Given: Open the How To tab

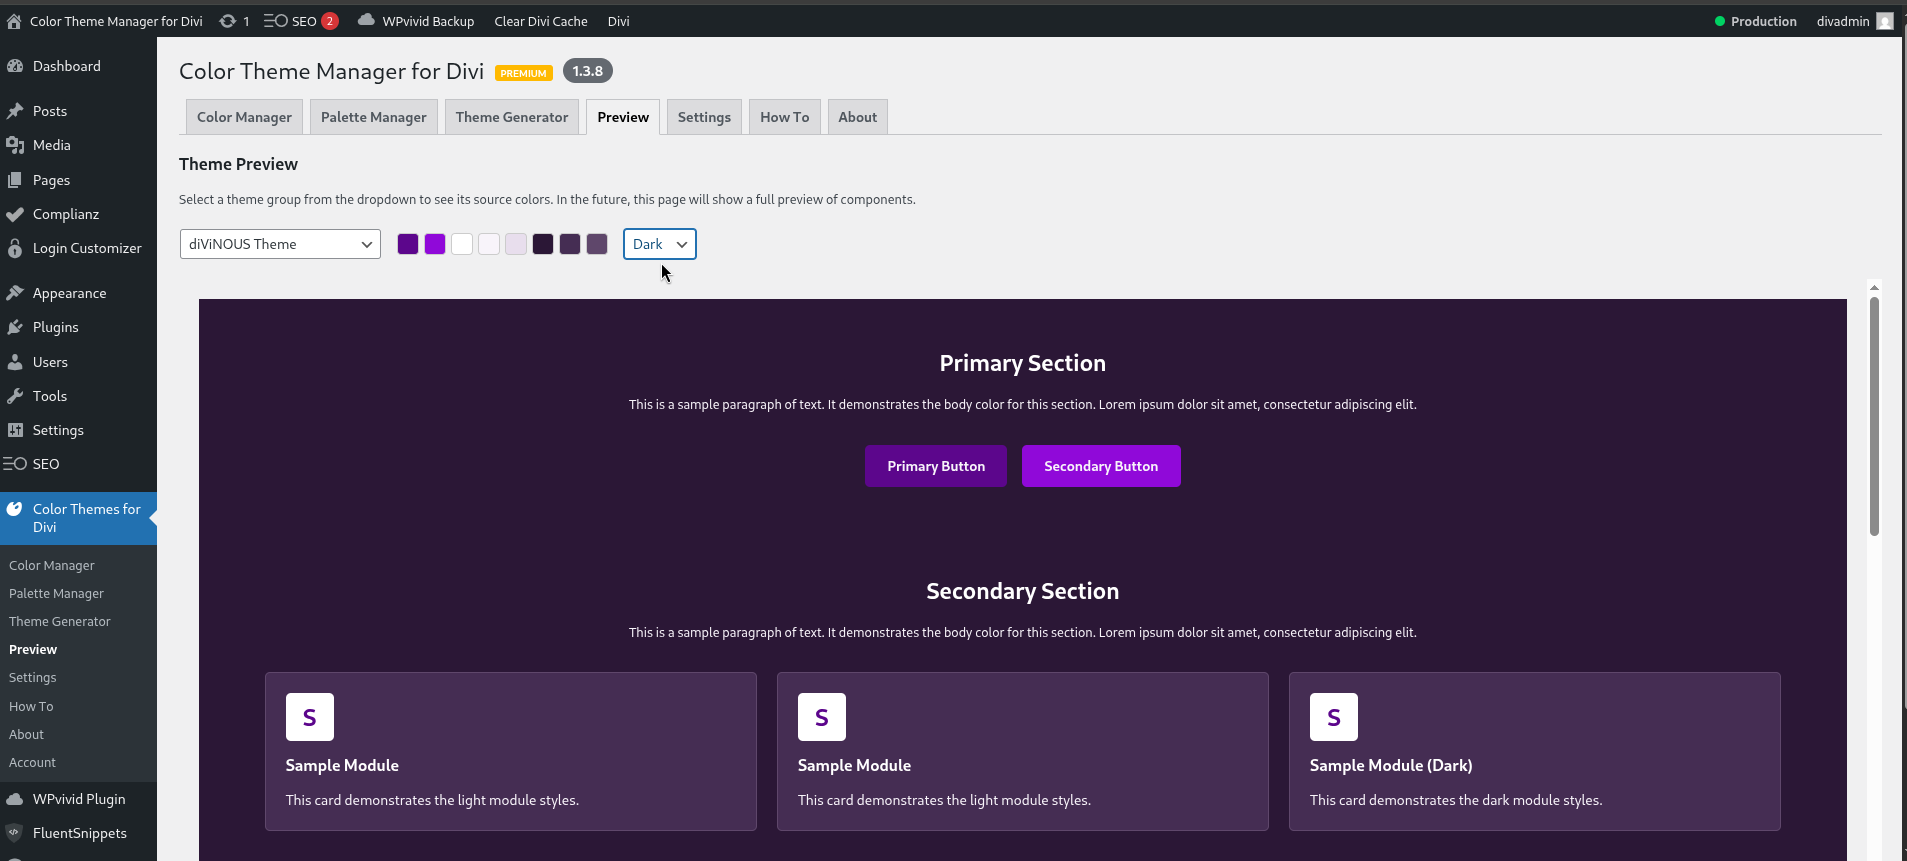Looking at the screenshot, I should [785, 117].
